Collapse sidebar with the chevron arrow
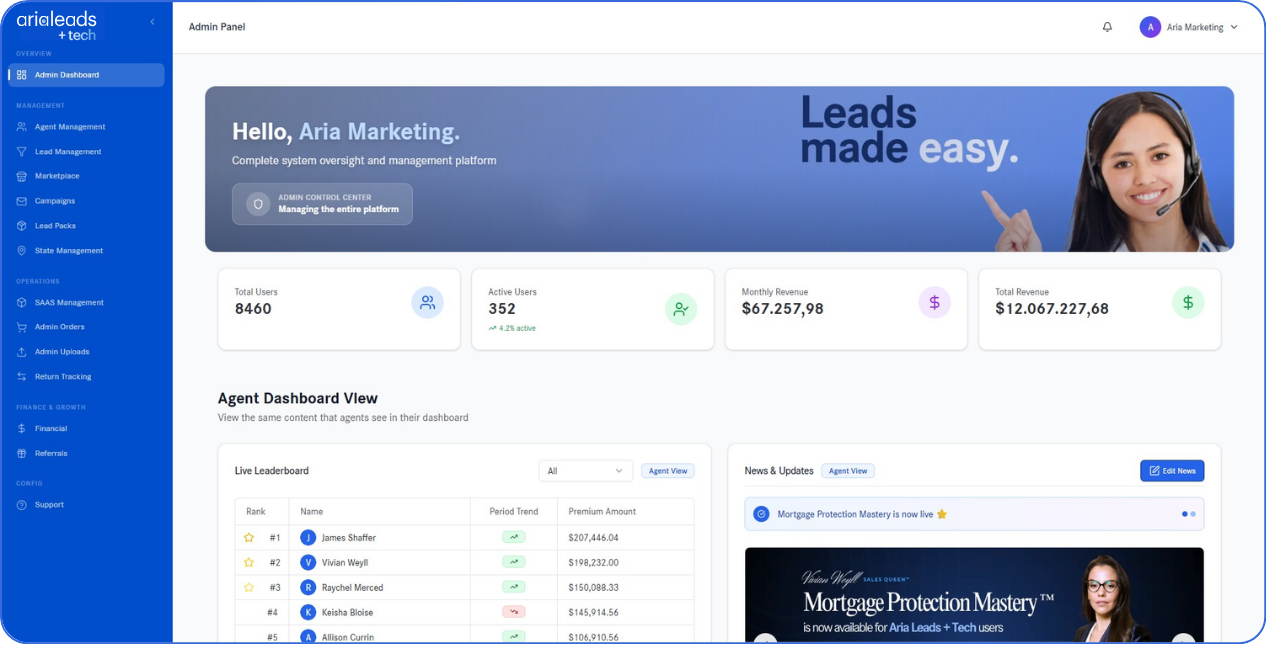 [x=152, y=22]
